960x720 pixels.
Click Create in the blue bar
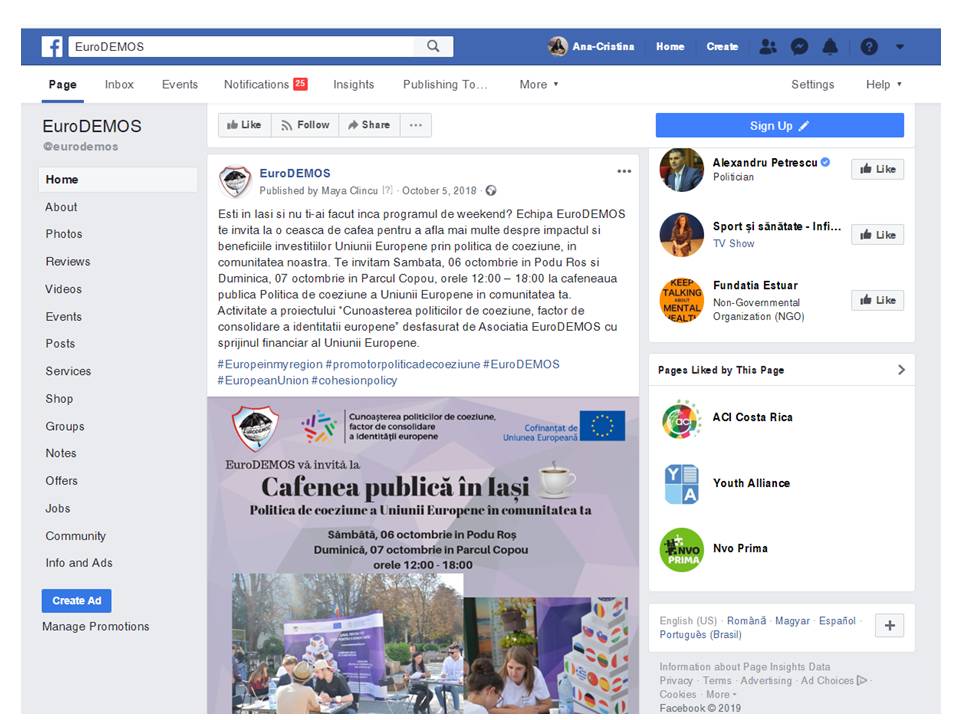coord(722,47)
